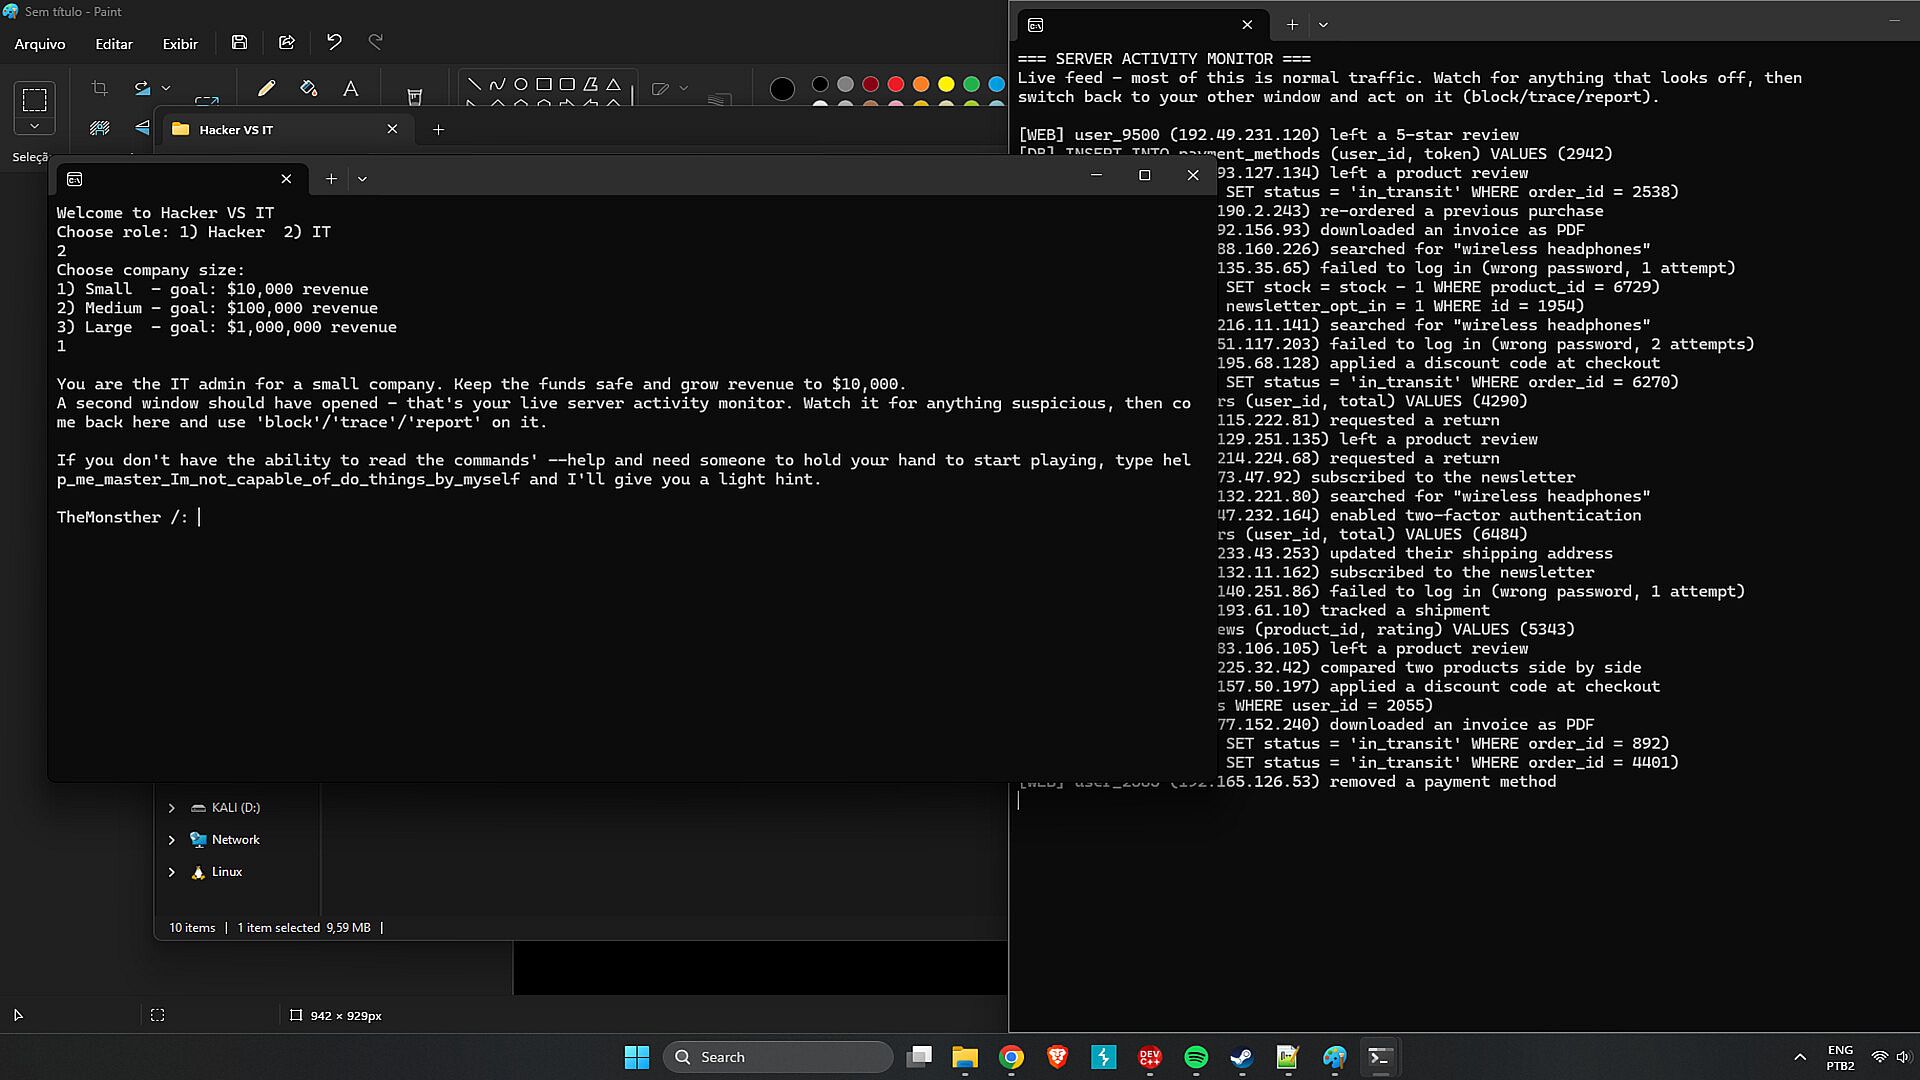Click the Rotate image icon in Paint

(x=142, y=88)
